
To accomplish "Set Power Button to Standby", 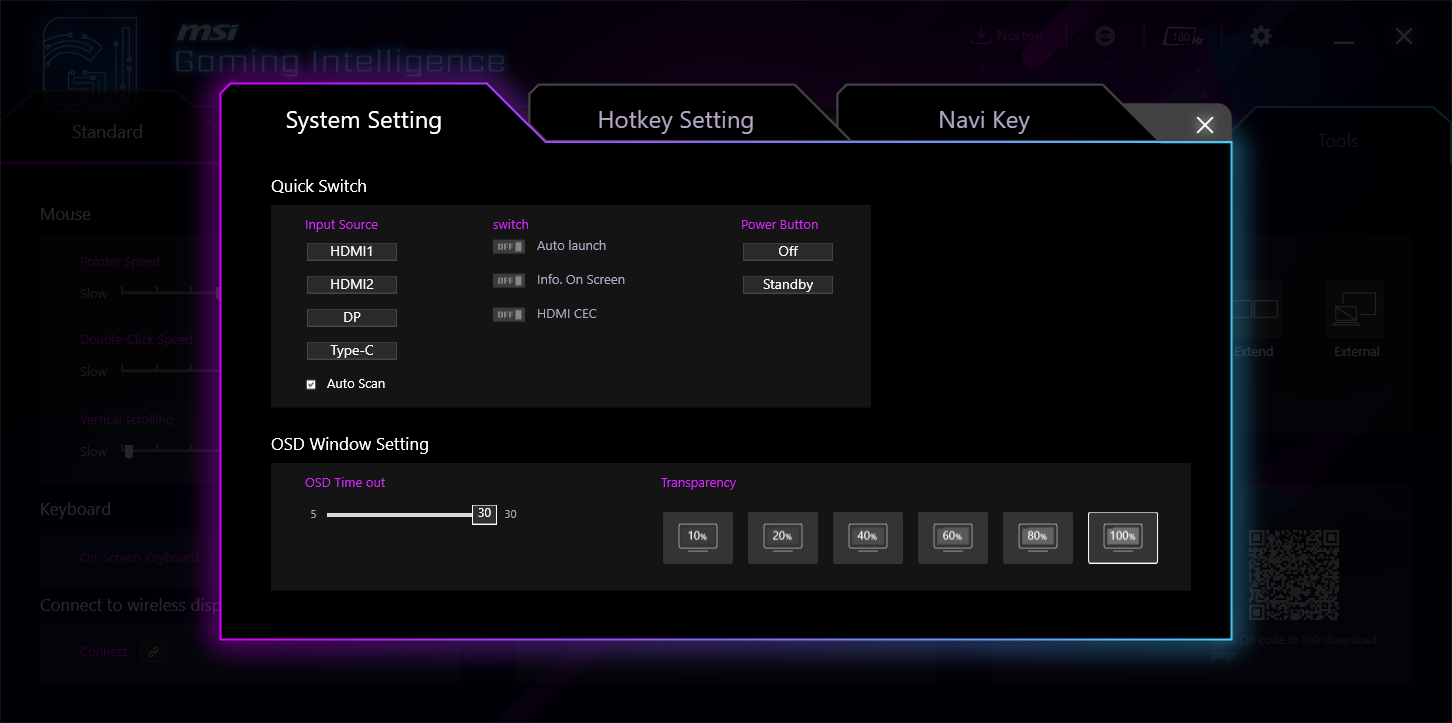I will click(x=788, y=285).
